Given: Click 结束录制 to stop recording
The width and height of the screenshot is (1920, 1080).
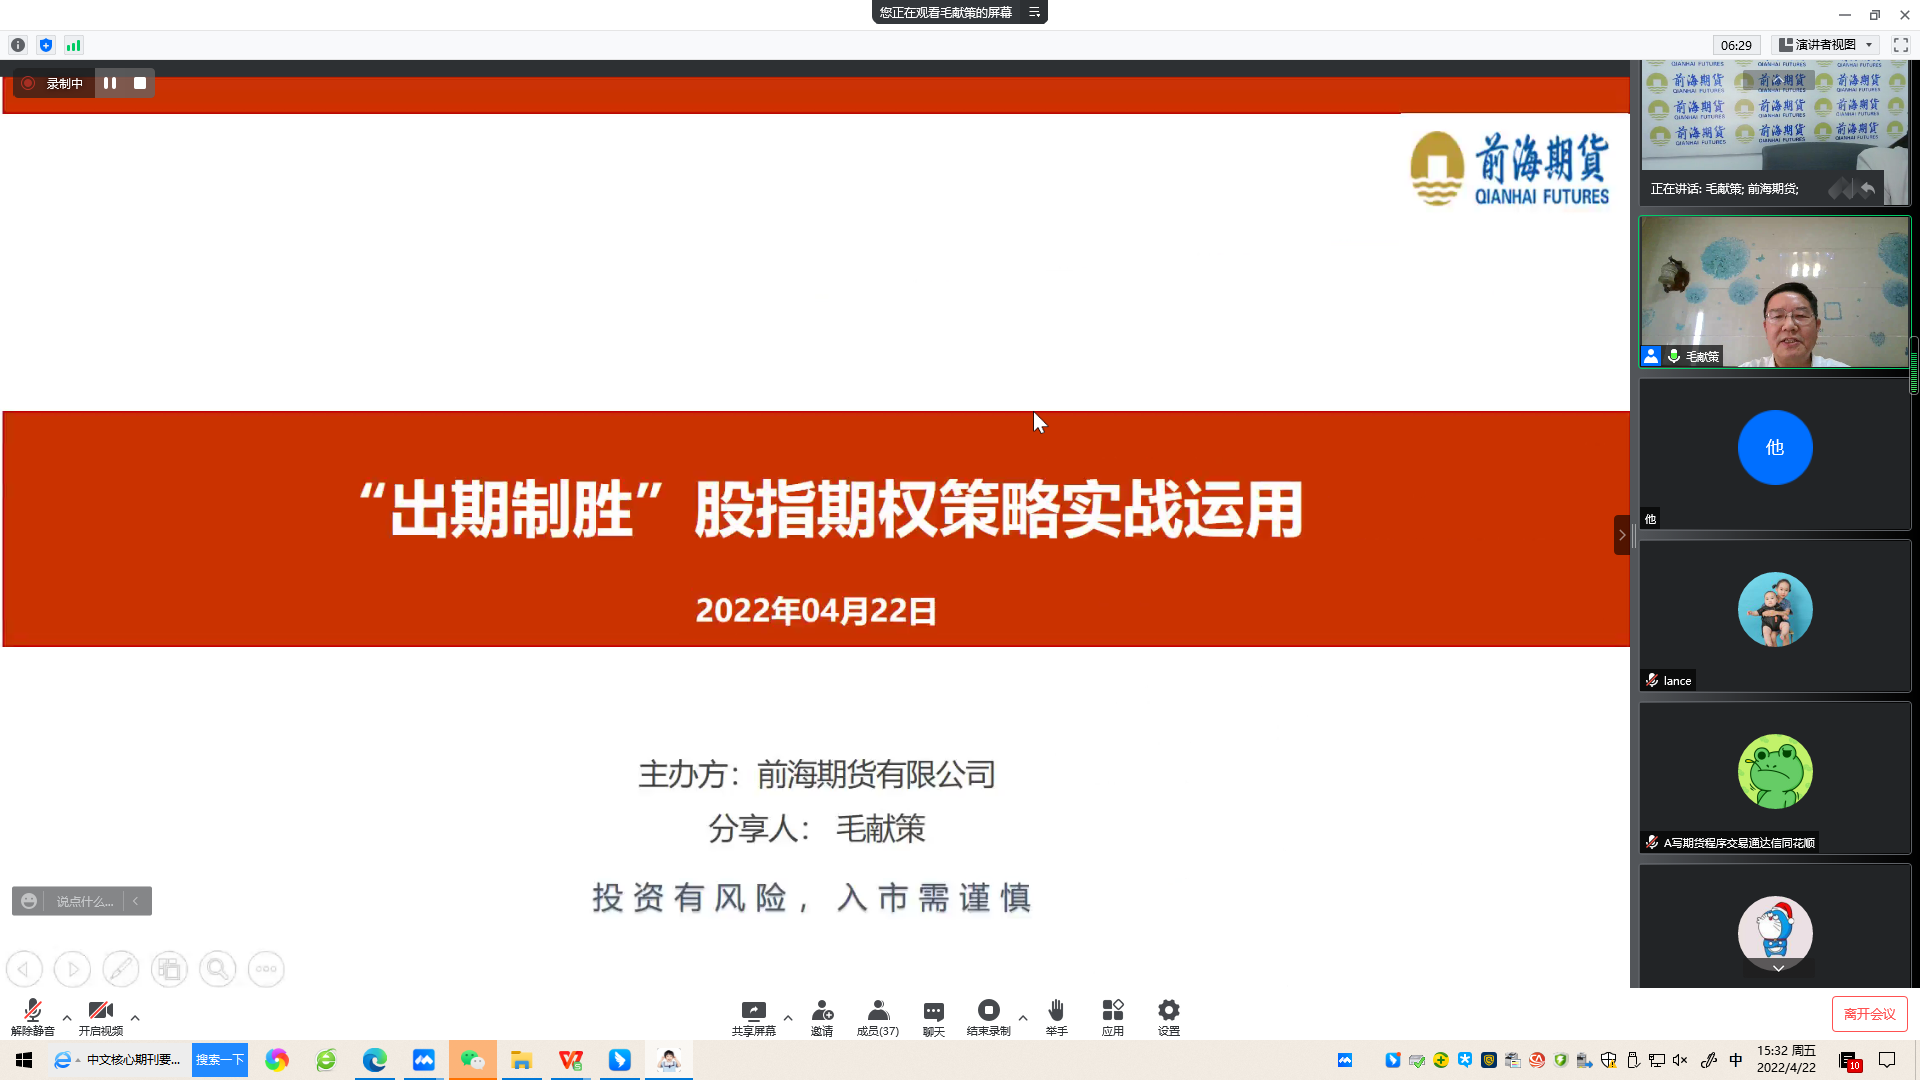Looking at the screenshot, I should [x=989, y=1017].
